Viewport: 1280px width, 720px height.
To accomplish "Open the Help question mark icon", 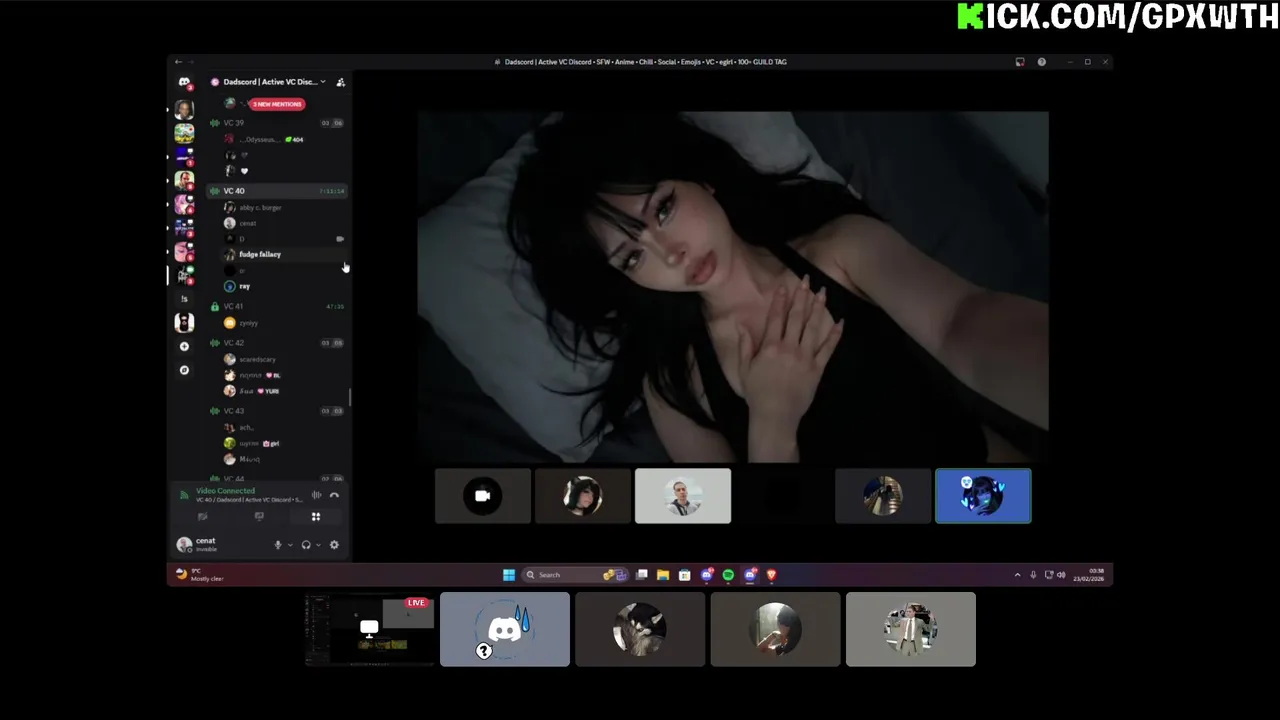I will coord(1042,62).
